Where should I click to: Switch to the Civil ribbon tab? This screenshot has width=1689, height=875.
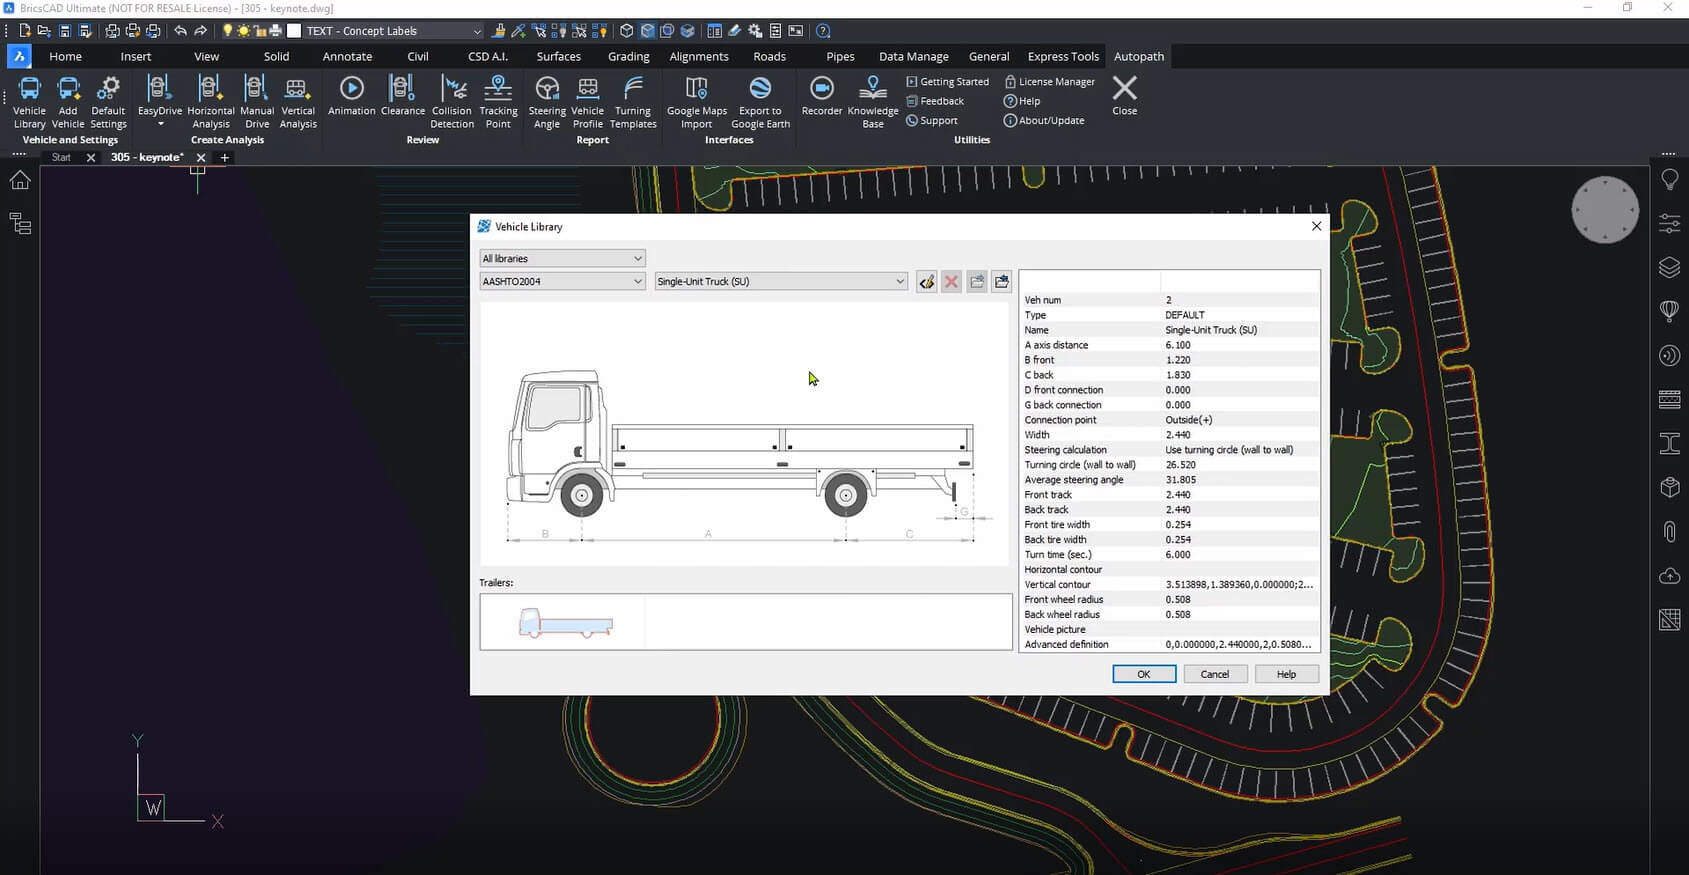coord(418,56)
